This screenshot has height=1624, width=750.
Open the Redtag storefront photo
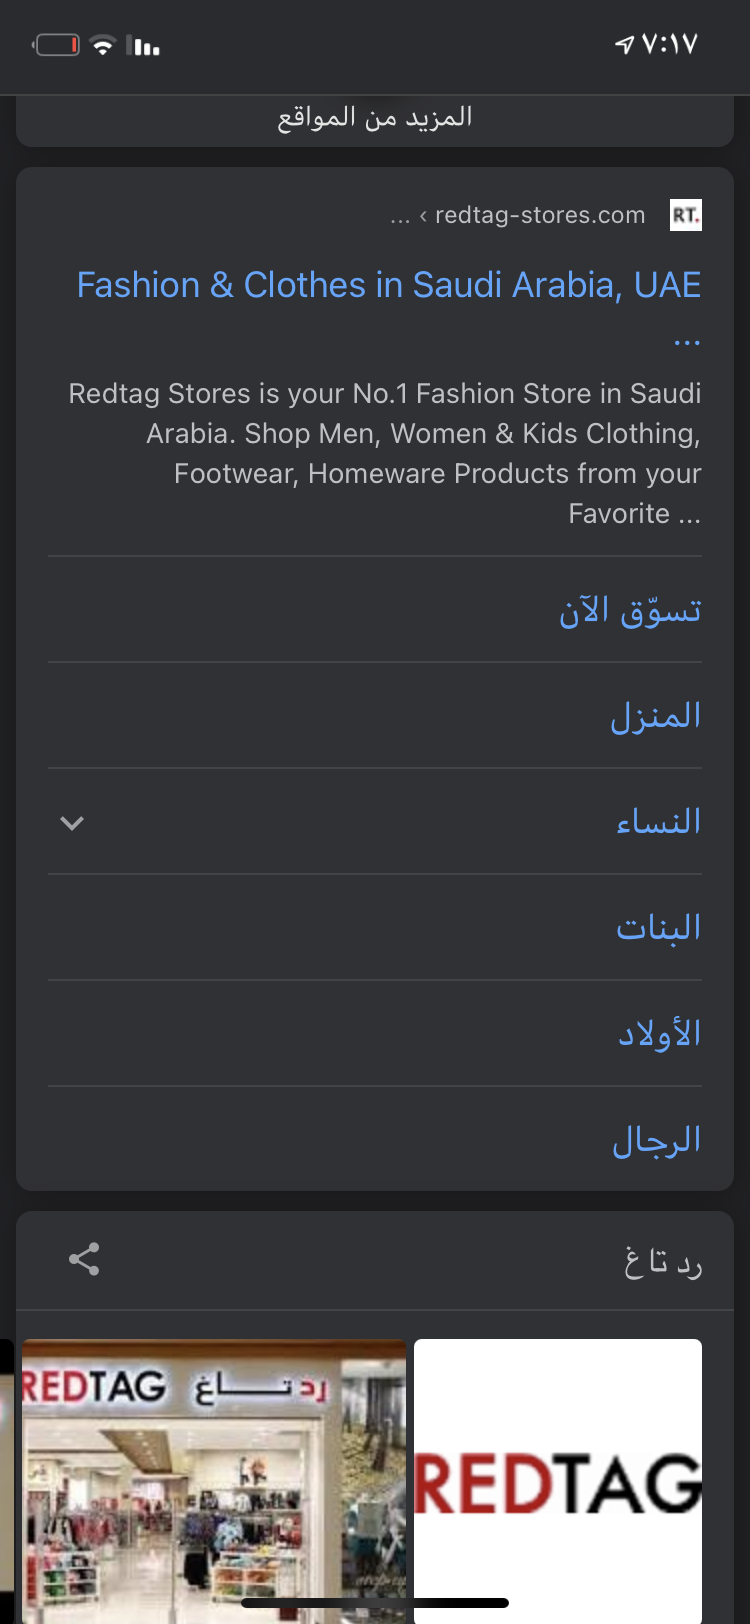click(x=214, y=1481)
